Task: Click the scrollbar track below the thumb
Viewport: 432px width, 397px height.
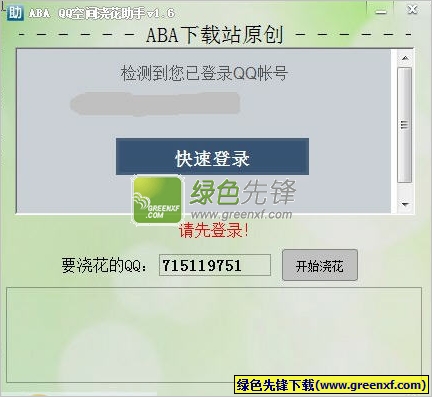Action: pos(405,191)
